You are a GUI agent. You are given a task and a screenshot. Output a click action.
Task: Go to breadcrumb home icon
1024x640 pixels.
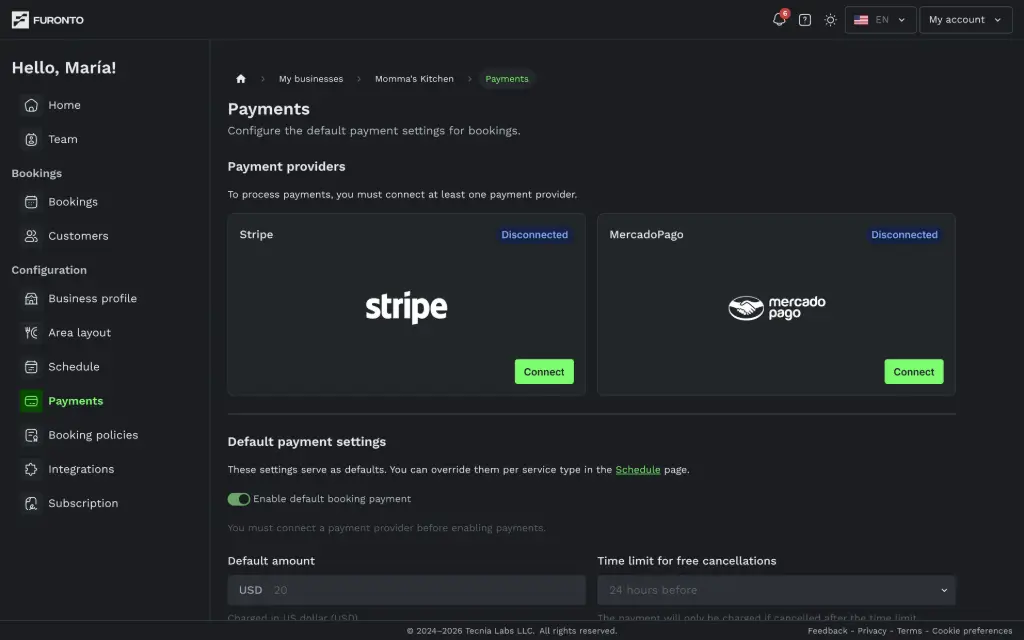(240, 79)
